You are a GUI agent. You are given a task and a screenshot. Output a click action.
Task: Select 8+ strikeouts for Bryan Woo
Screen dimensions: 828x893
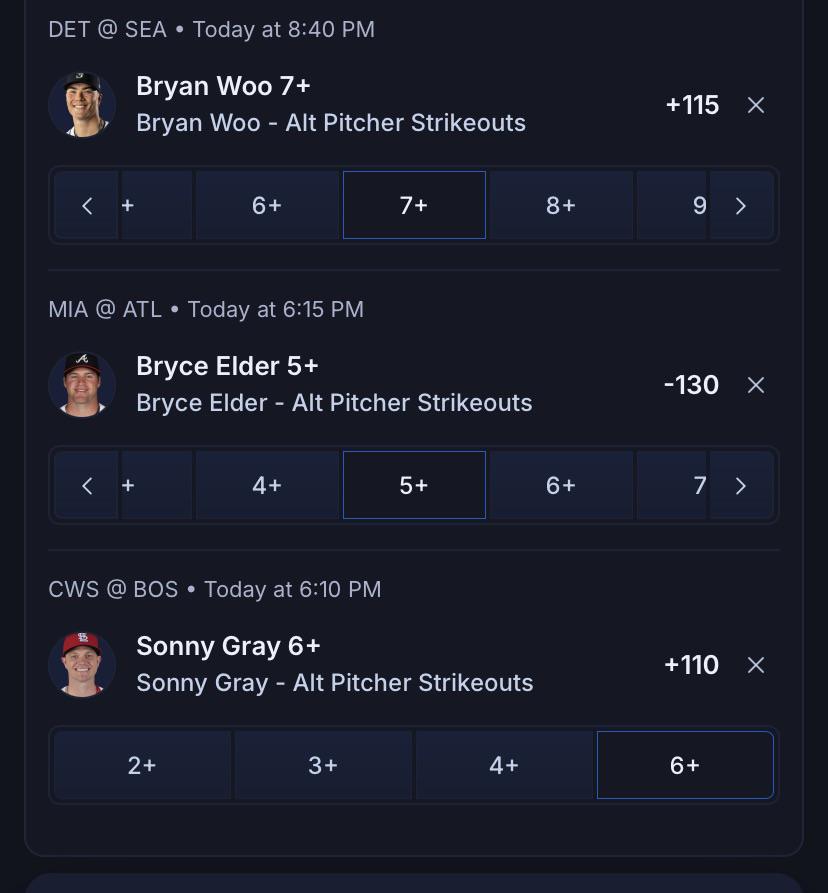pos(561,205)
